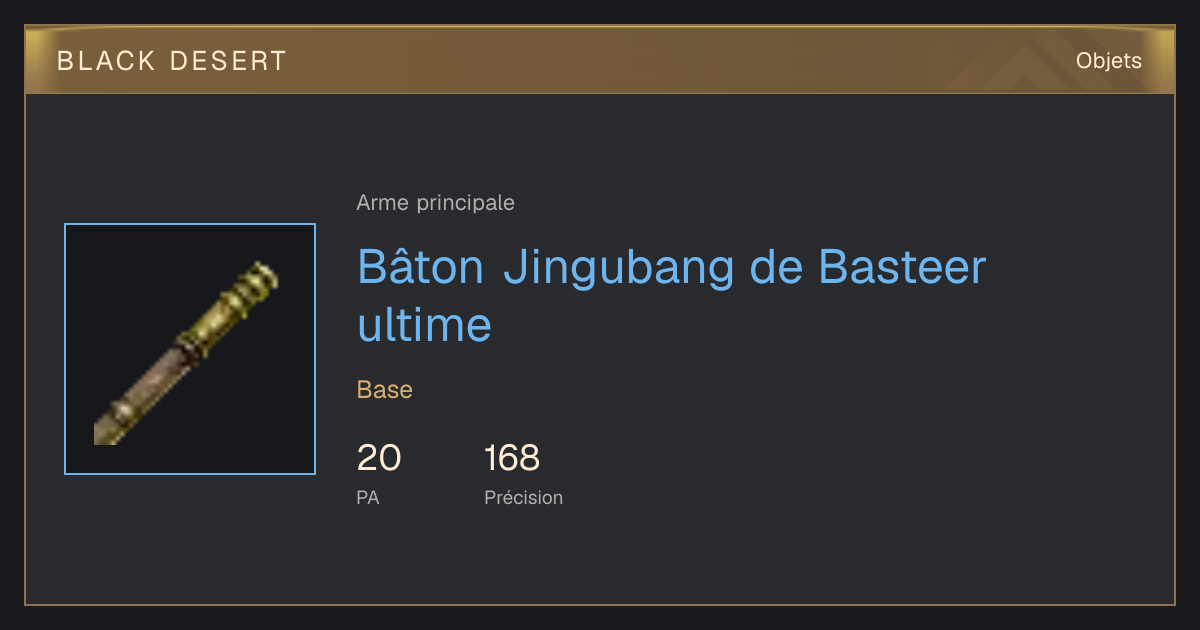Select the Précision value 168
Viewport: 1200px width, 630px height.
512,458
